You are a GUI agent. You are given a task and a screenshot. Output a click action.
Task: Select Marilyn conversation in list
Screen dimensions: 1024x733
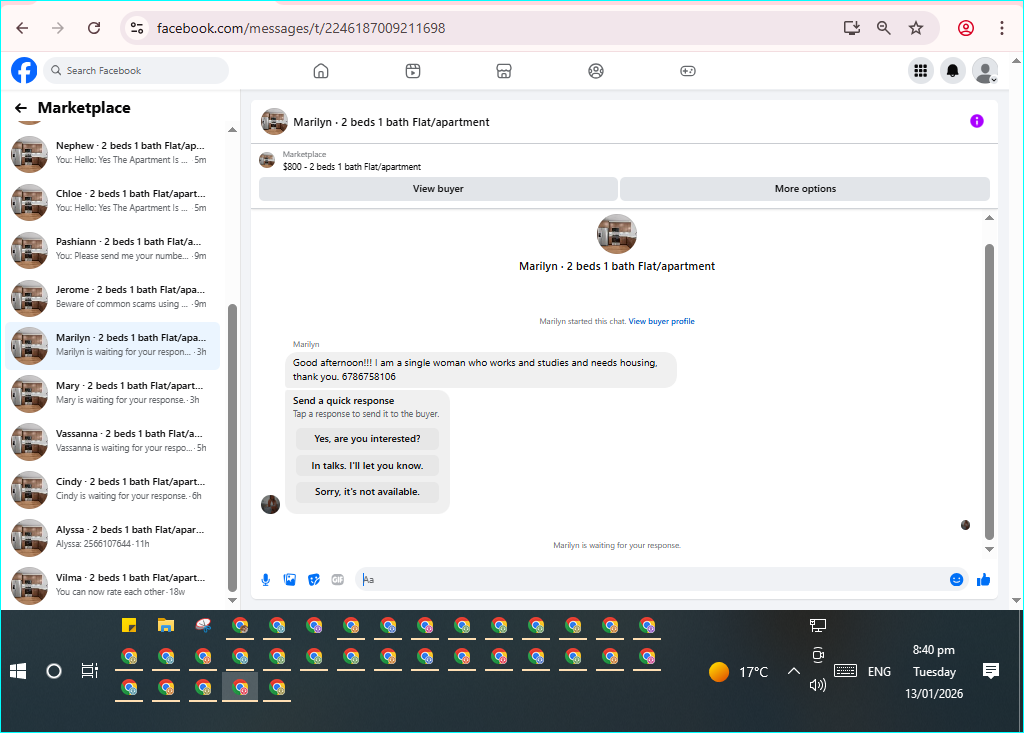(x=112, y=345)
